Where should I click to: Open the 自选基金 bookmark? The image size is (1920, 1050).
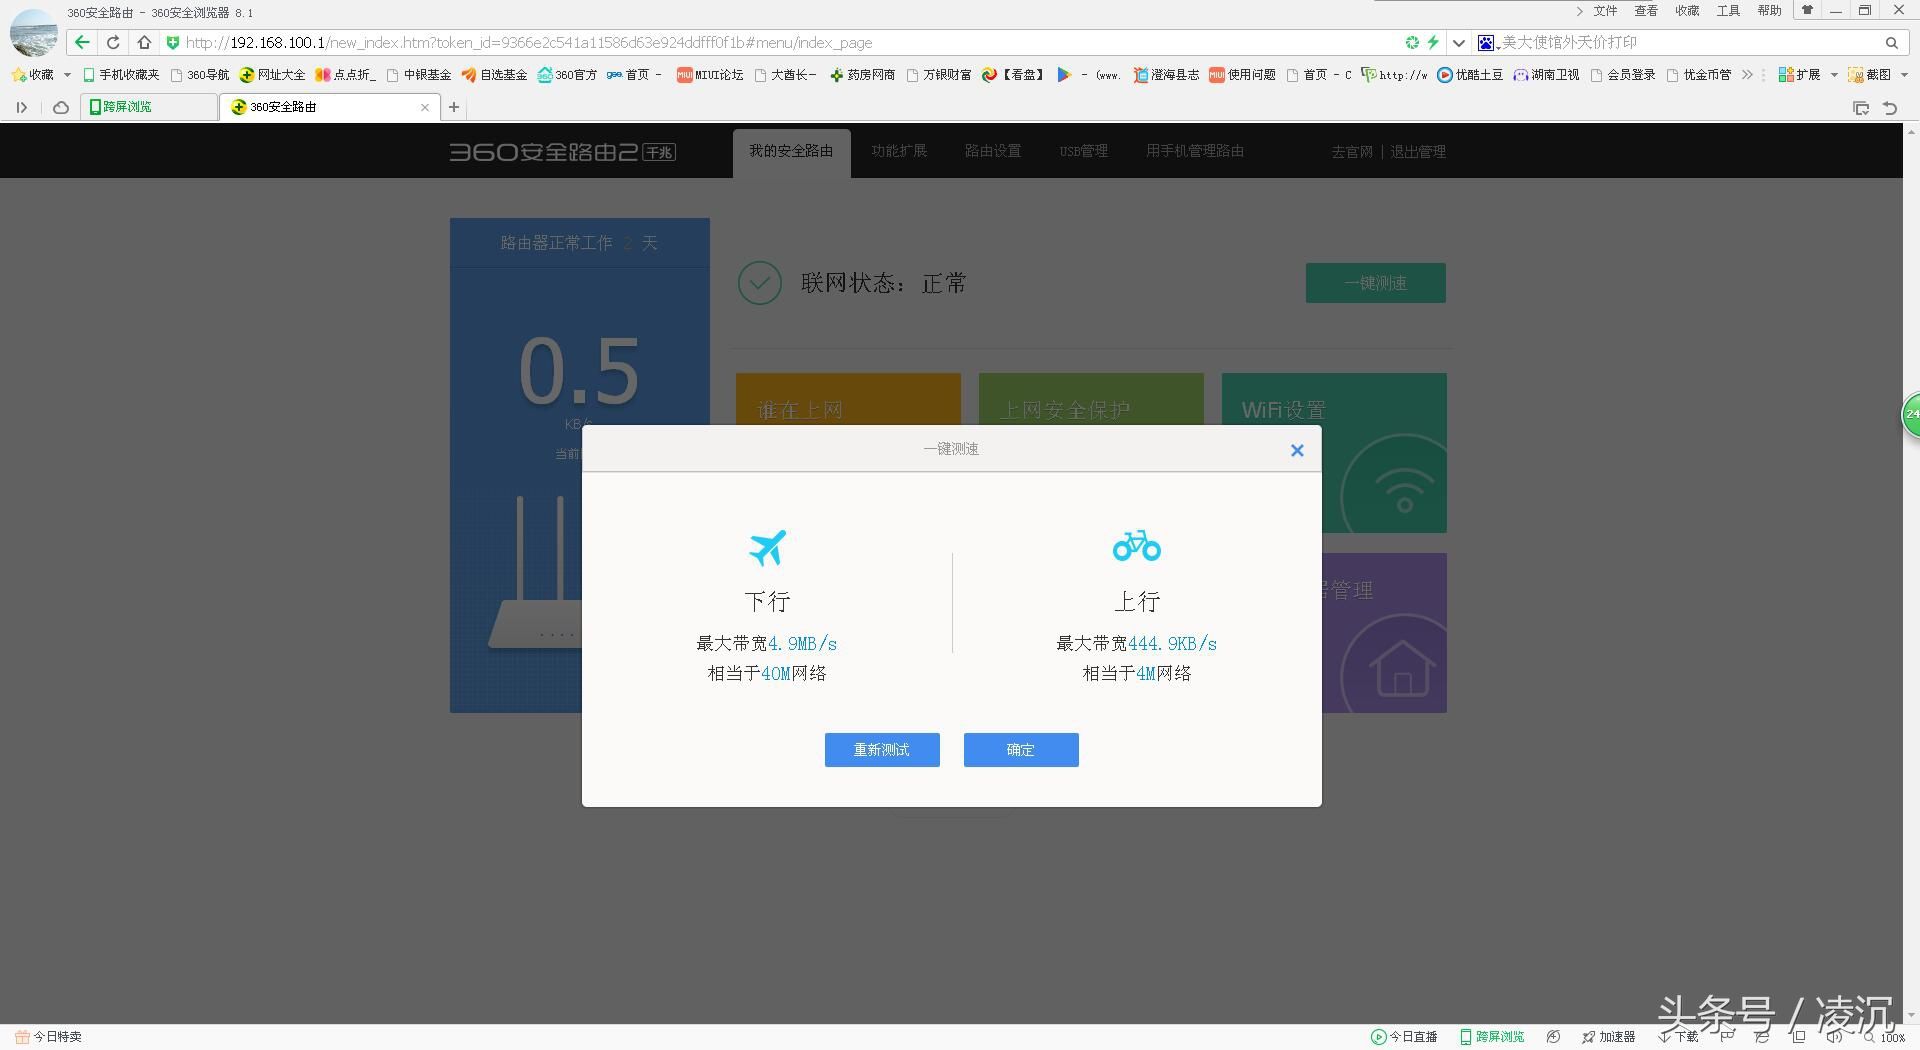coord(494,75)
